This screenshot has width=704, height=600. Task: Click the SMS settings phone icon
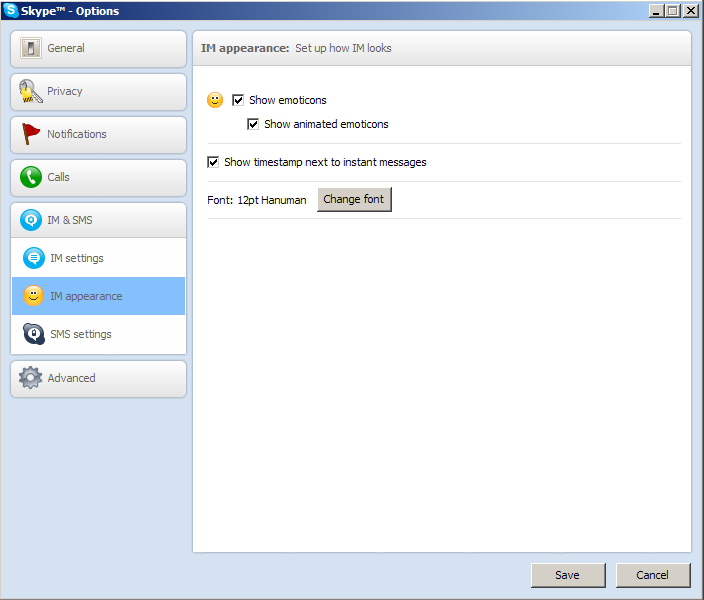pyautogui.click(x=34, y=334)
